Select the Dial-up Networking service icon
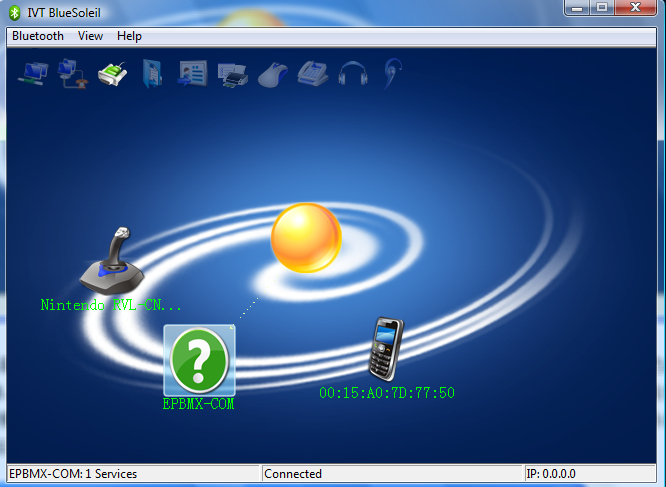Image resolution: width=666 pixels, height=487 pixels. click(x=73, y=74)
